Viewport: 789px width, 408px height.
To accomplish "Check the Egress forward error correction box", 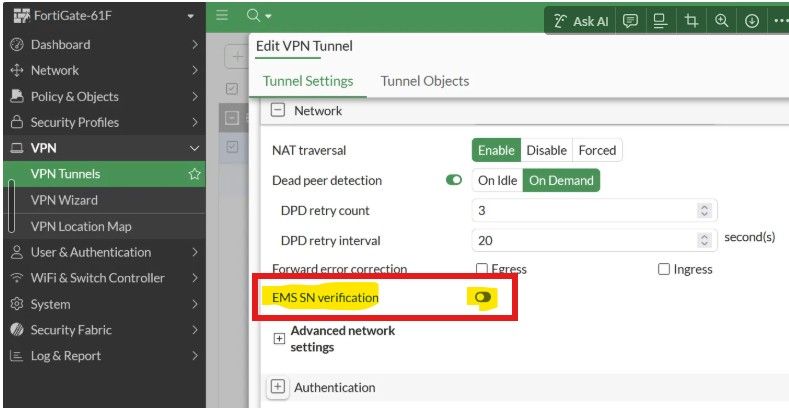I will coord(482,269).
